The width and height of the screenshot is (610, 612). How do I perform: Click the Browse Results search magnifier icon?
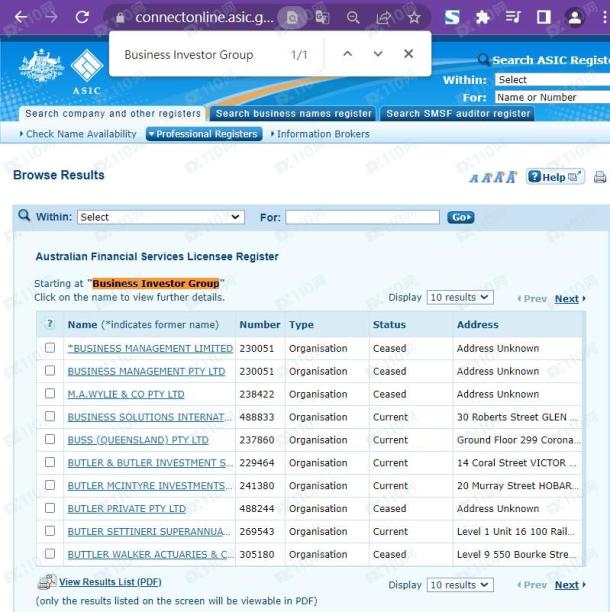(24, 215)
